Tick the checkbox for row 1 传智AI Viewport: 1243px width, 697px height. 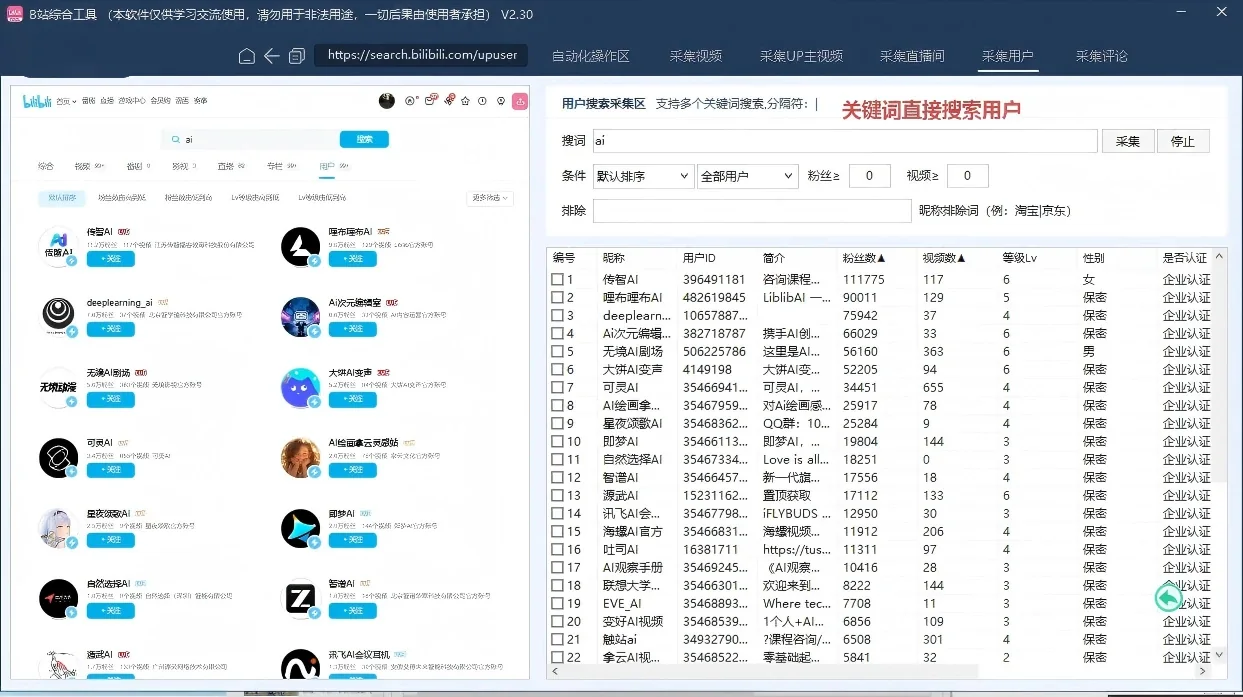(557, 280)
